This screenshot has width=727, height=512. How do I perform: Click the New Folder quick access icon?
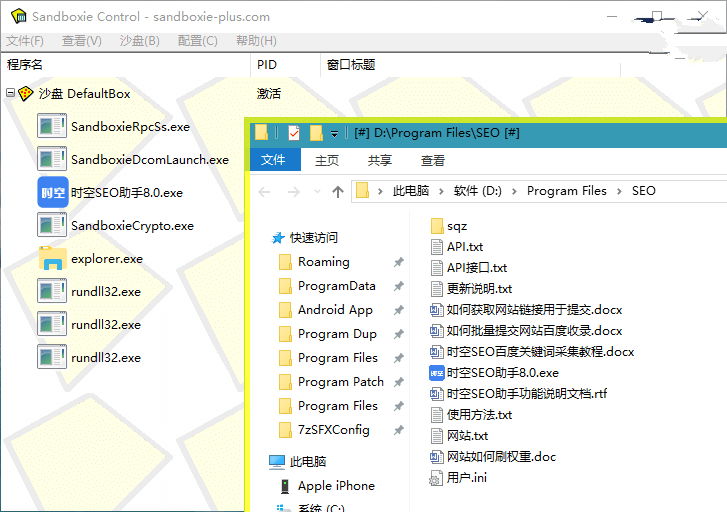316,133
